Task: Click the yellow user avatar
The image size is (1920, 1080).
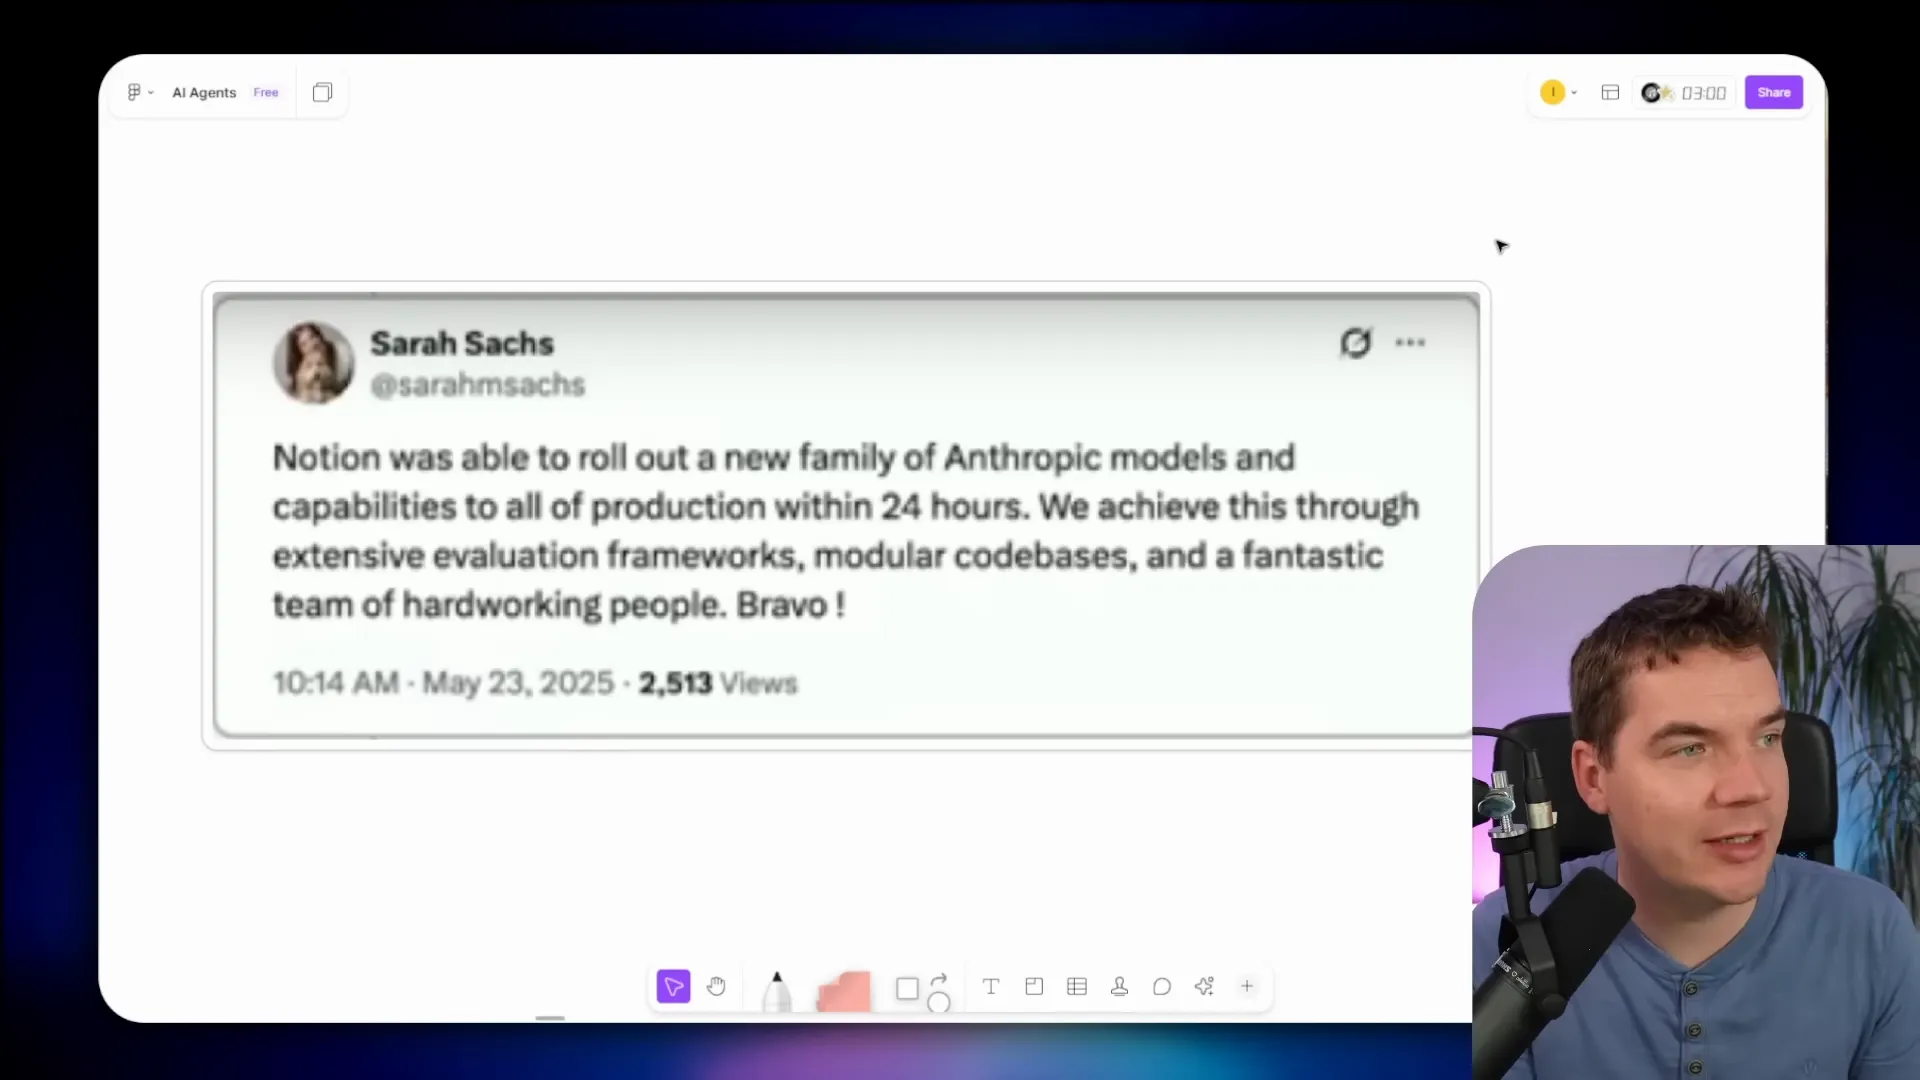Action: point(1552,92)
